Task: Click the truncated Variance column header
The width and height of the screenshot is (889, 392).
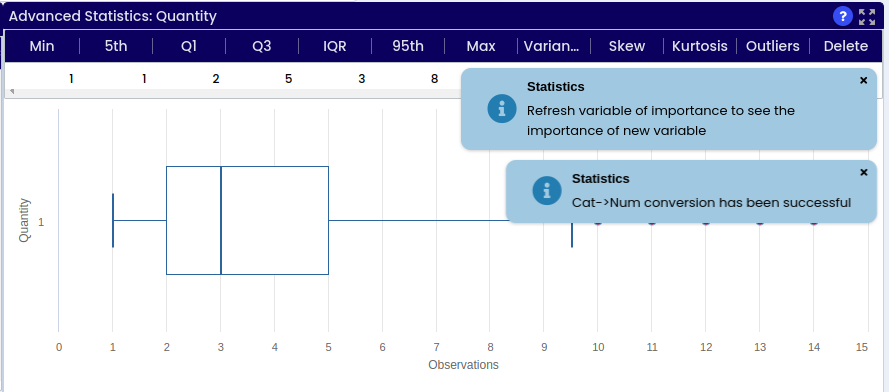Action: point(552,46)
